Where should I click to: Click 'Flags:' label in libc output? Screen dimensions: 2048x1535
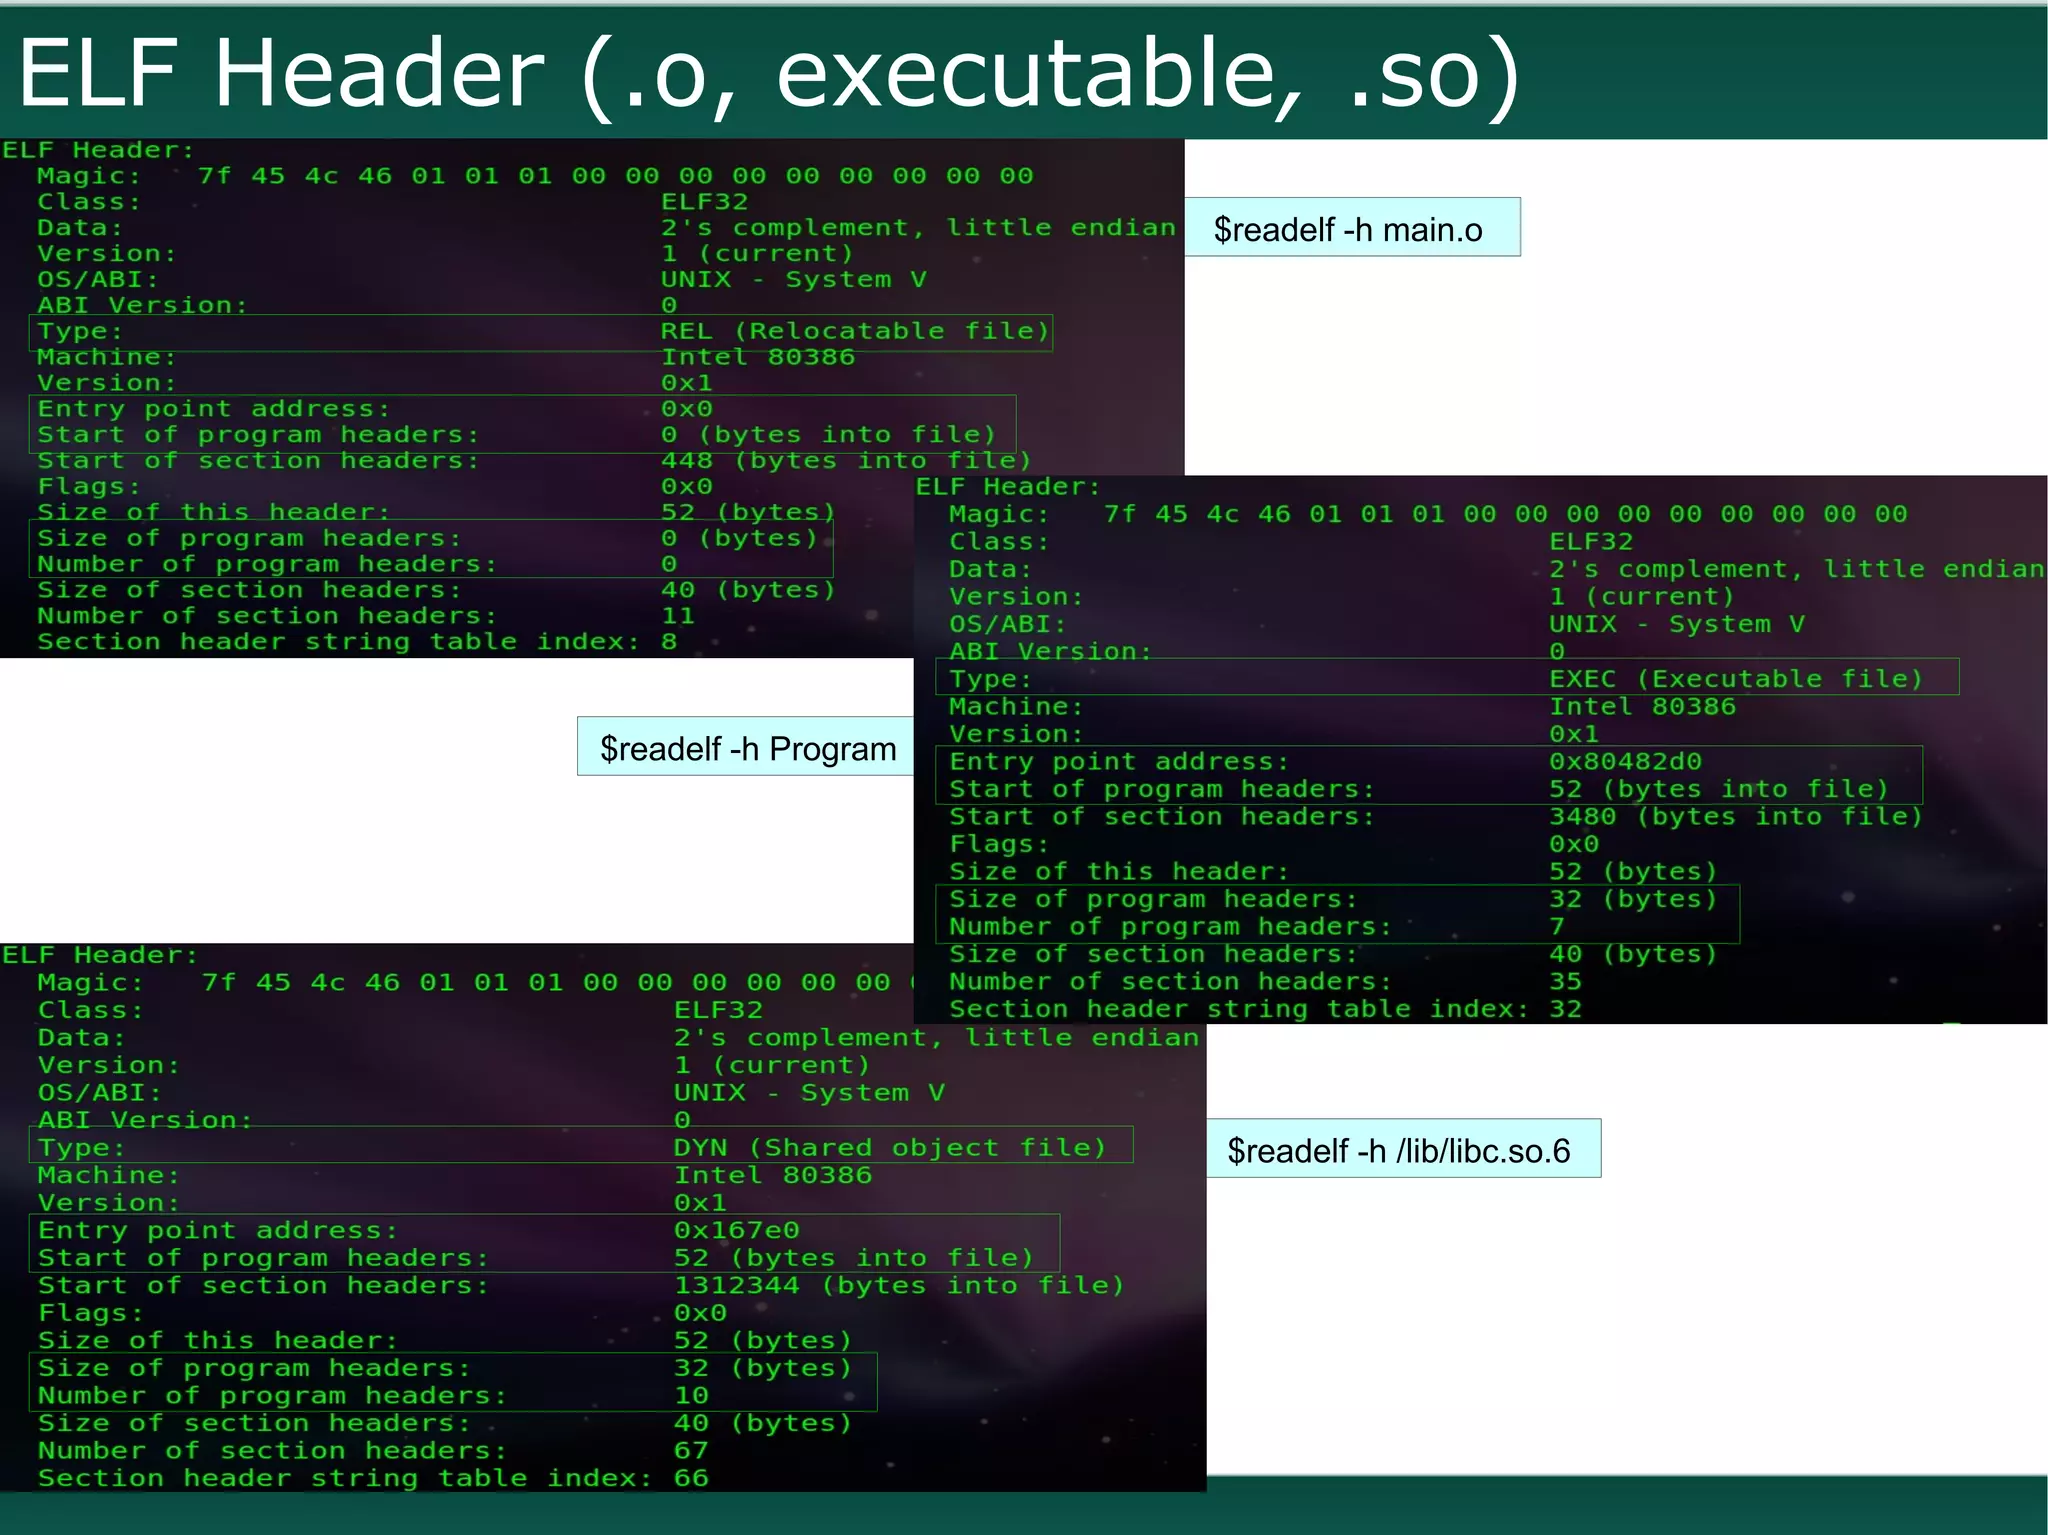pyautogui.click(x=90, y=1312)
